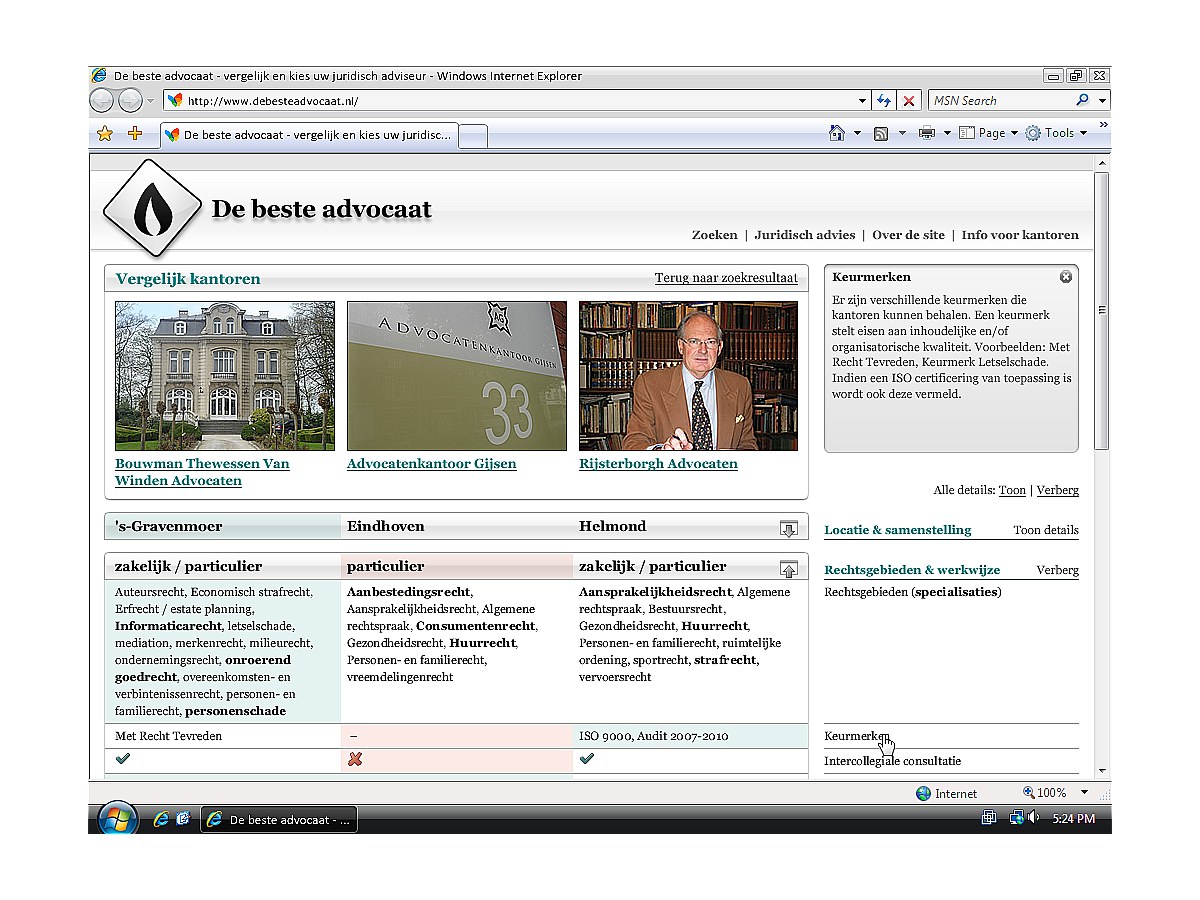Image resolution: width=1200 pixels, height=900 pixels.
Task: Refresh the current webpage
Action: tap(884, 100)
